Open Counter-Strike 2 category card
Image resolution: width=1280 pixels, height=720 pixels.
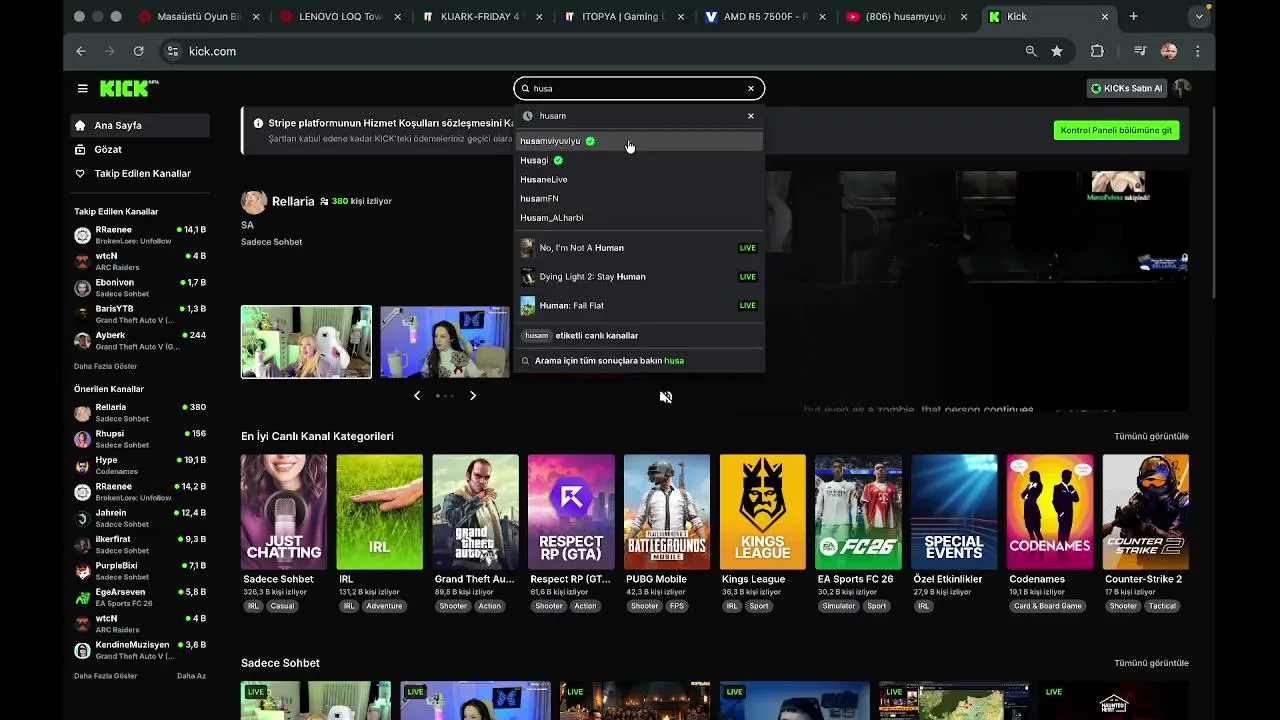pyautogui.click(x=1146, y=512)
